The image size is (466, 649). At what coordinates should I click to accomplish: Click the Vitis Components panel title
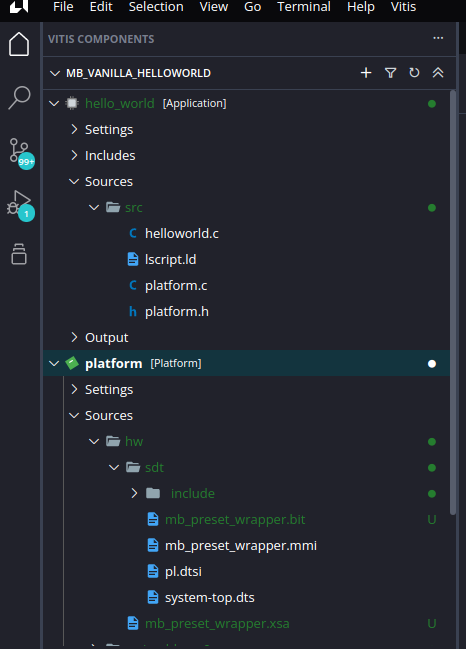[101, 39]
